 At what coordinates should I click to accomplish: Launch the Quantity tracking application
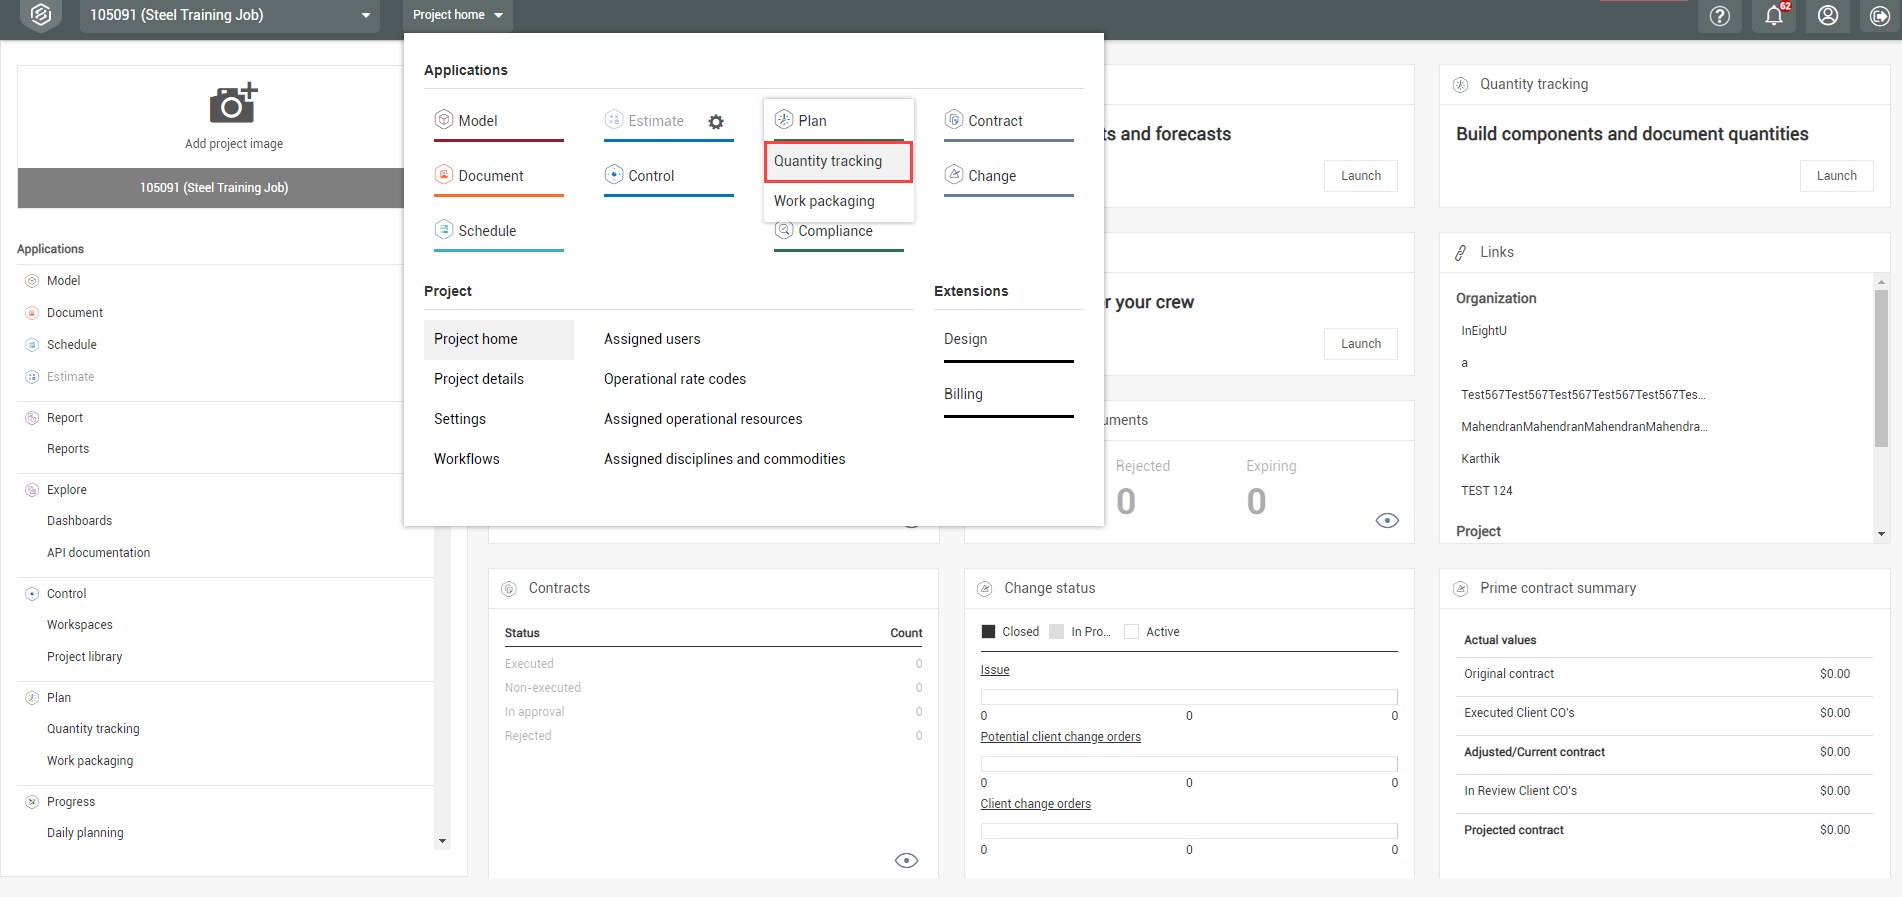point(1836,176)
